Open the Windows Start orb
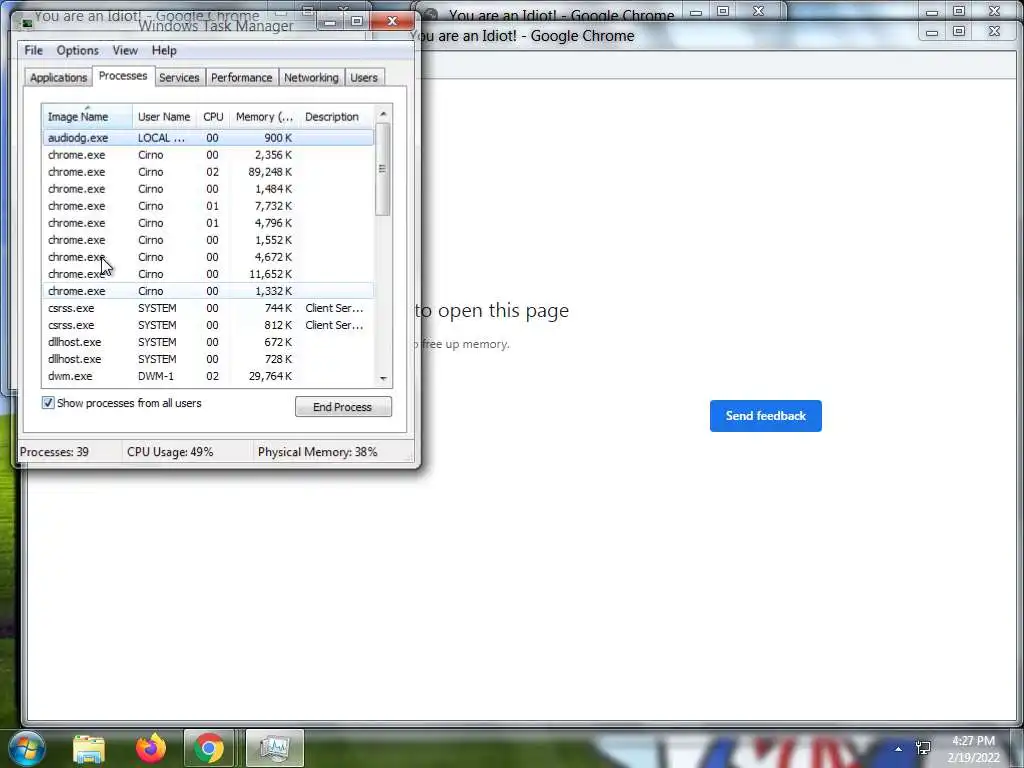Screen dimensions: 1024x768 [x=26, y=748]
